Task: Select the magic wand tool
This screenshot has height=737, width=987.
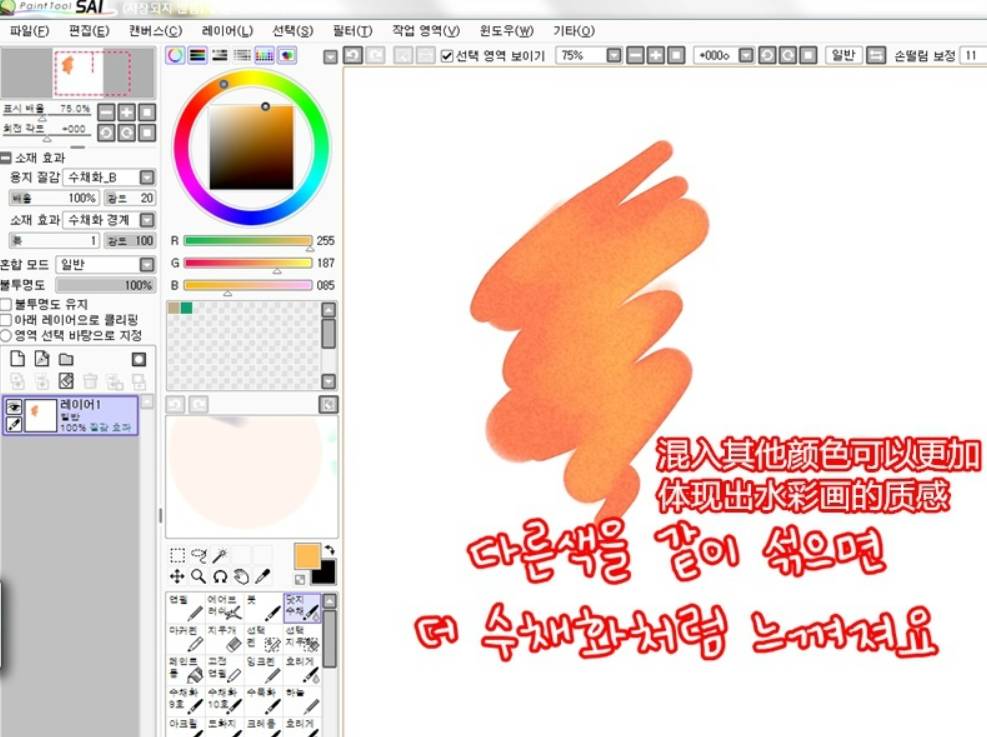Action: point(220,555)
